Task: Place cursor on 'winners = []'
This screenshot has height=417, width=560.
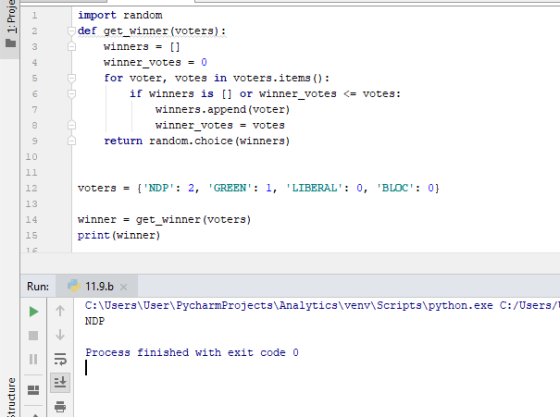Action: click(x=142, y=47)
